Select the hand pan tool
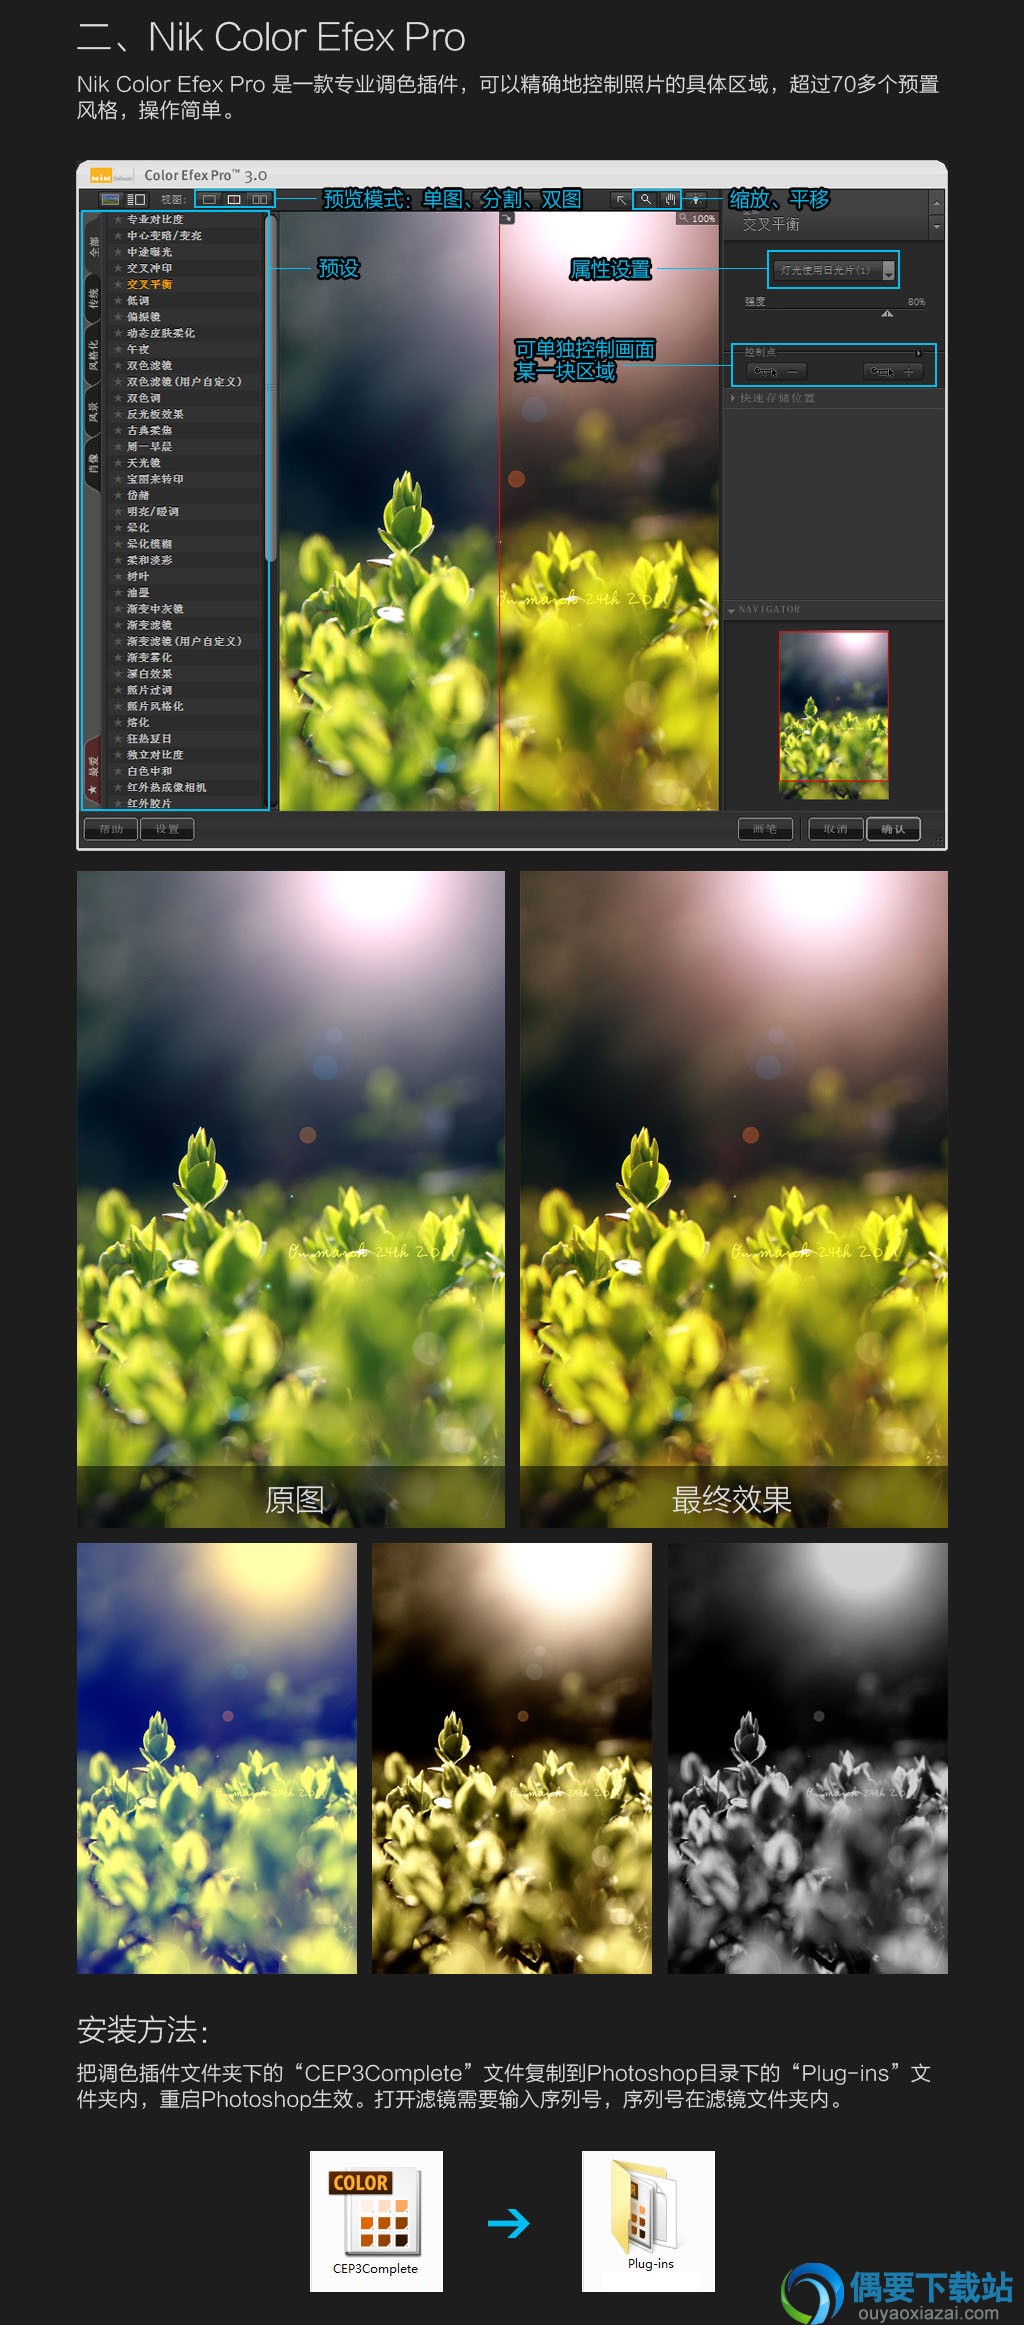The image size is (1024, 2325). 670,200
